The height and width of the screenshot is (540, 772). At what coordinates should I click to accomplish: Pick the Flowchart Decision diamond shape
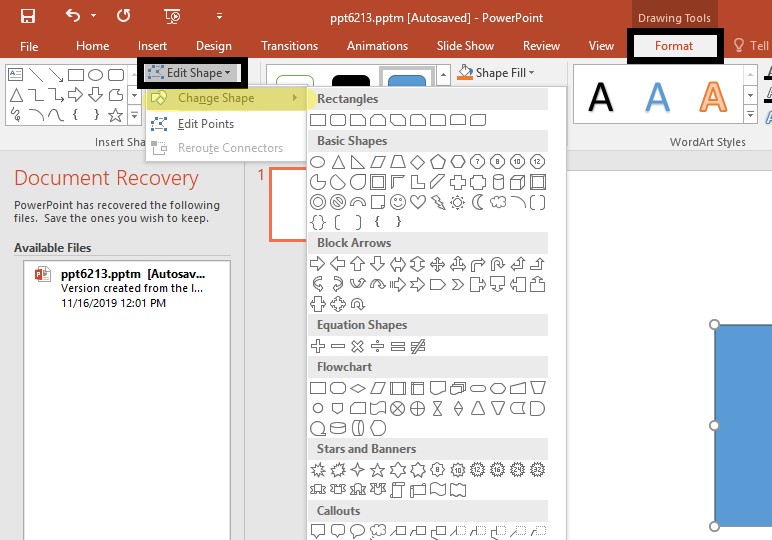(357, 388)
